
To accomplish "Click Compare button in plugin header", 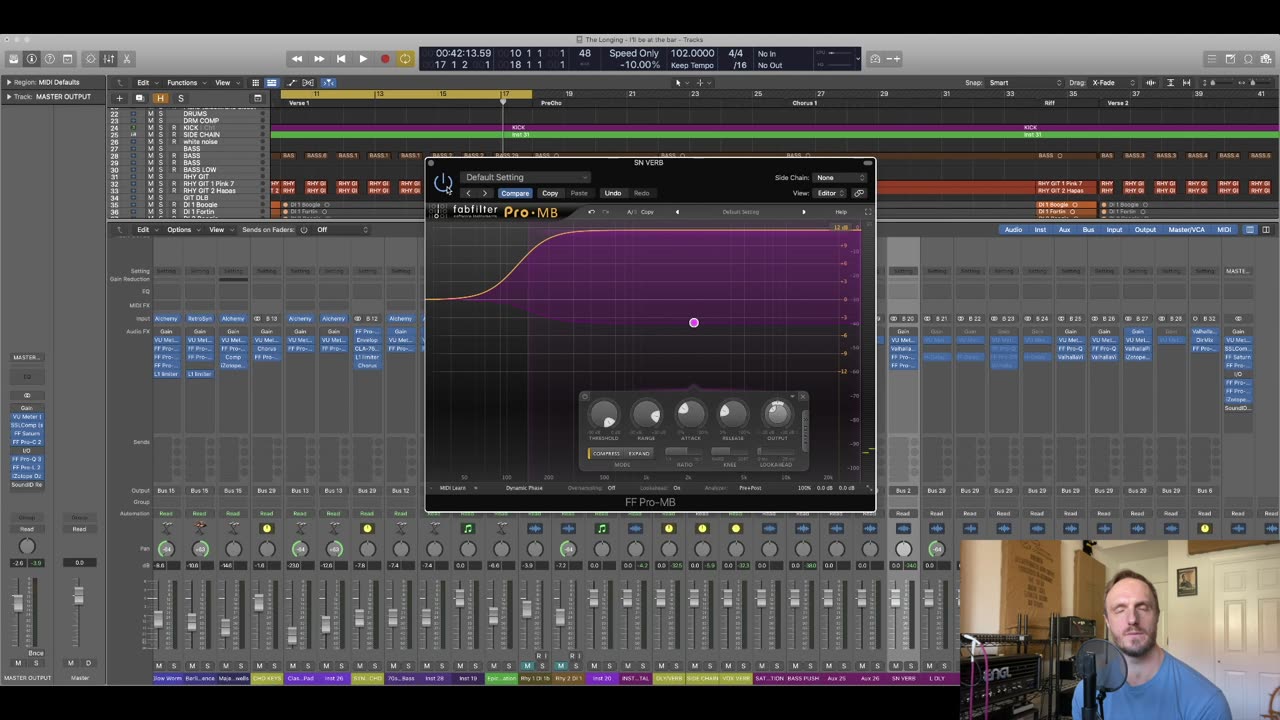I will click(x=515, y=193).
